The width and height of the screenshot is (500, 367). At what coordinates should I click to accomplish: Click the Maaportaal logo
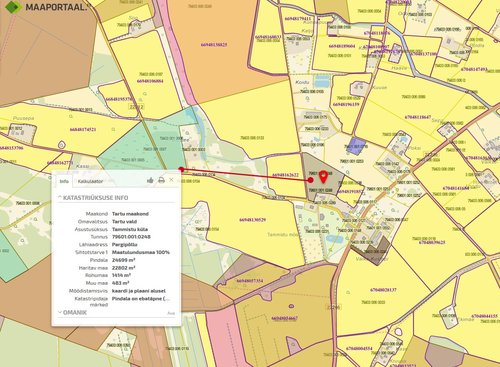[46, 6]
